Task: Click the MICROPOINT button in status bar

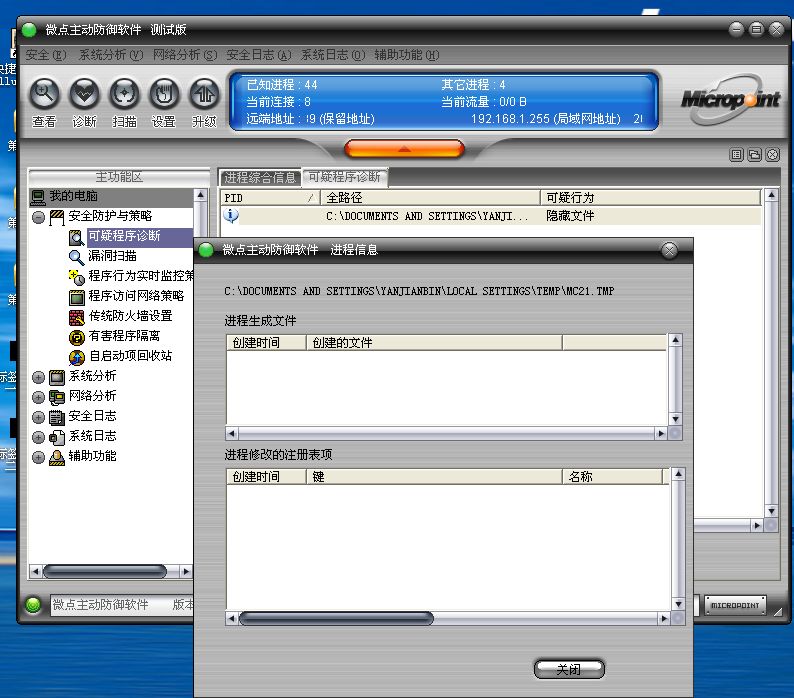Action: 735,605
